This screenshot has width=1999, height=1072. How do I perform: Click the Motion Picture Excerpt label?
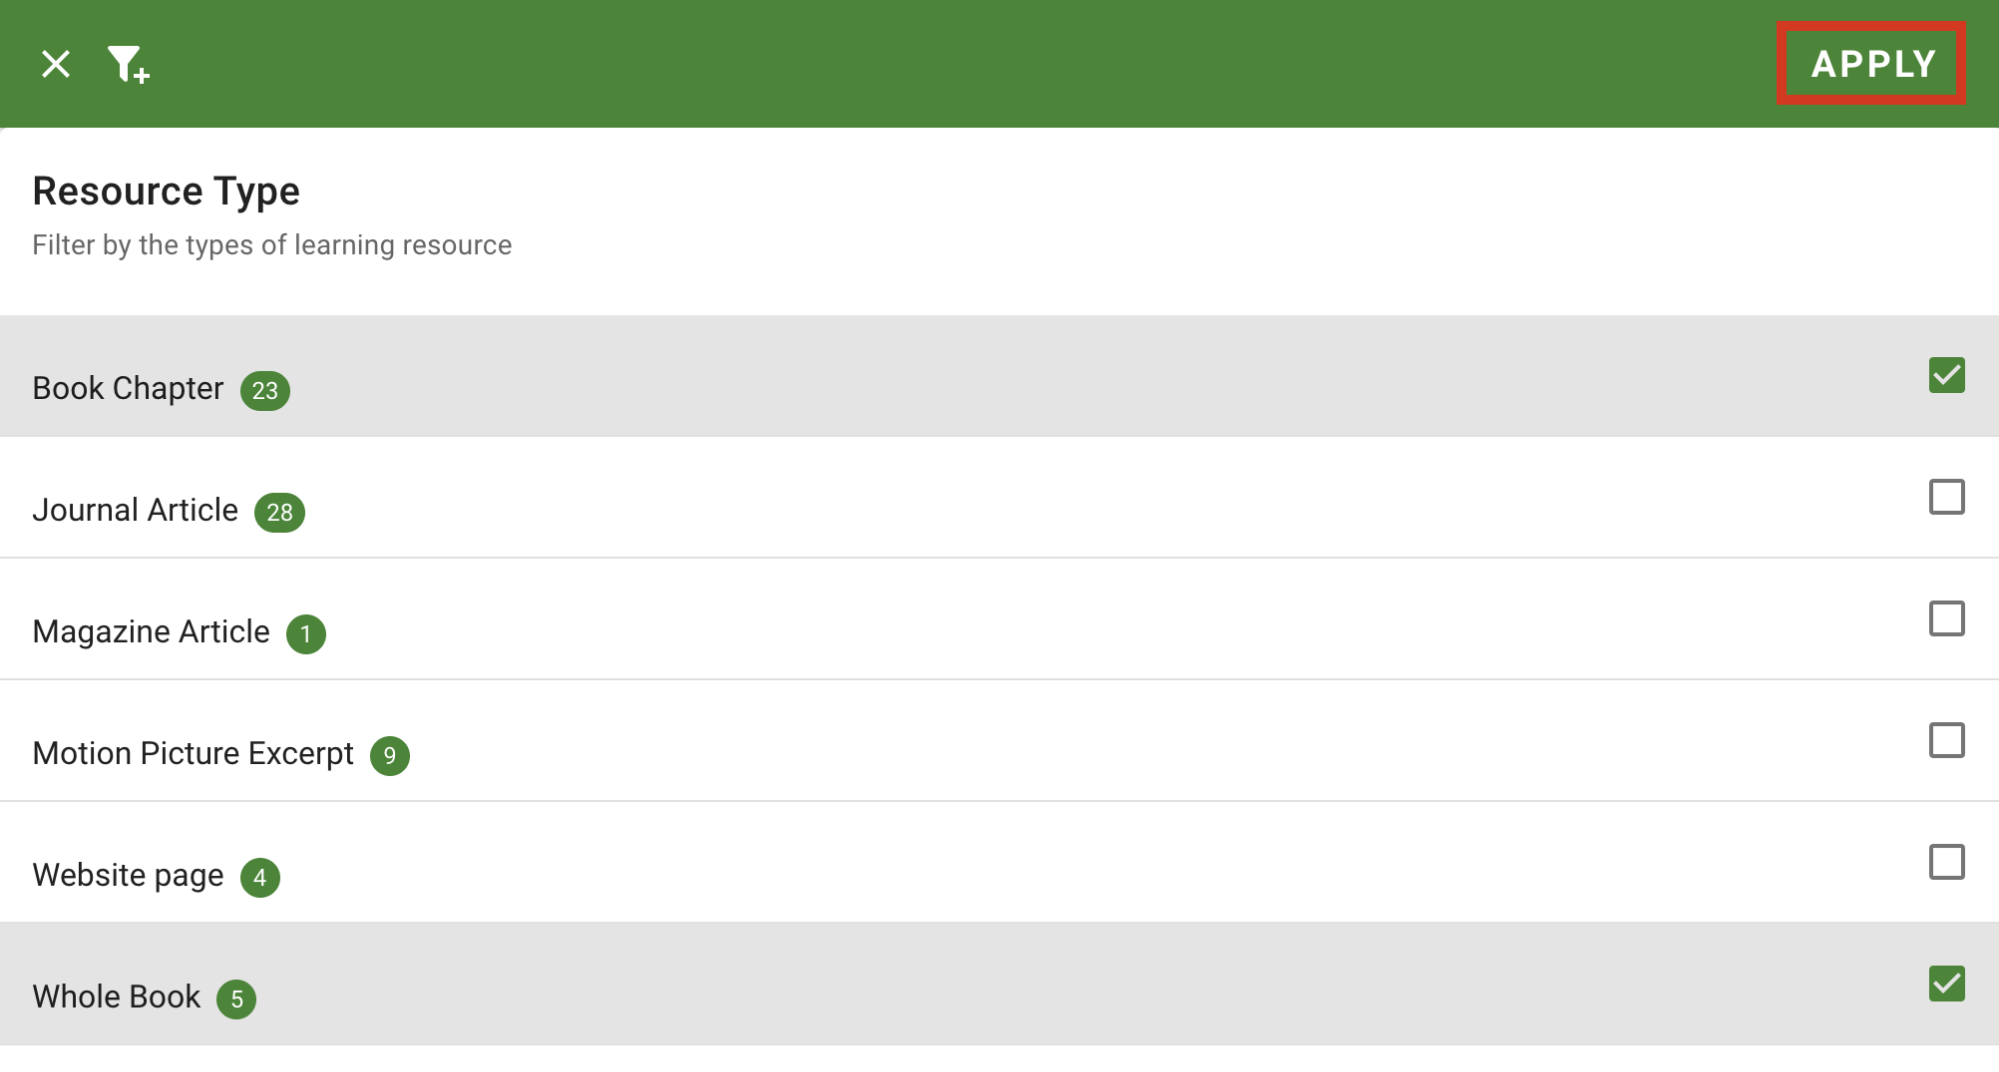(193, 753)
